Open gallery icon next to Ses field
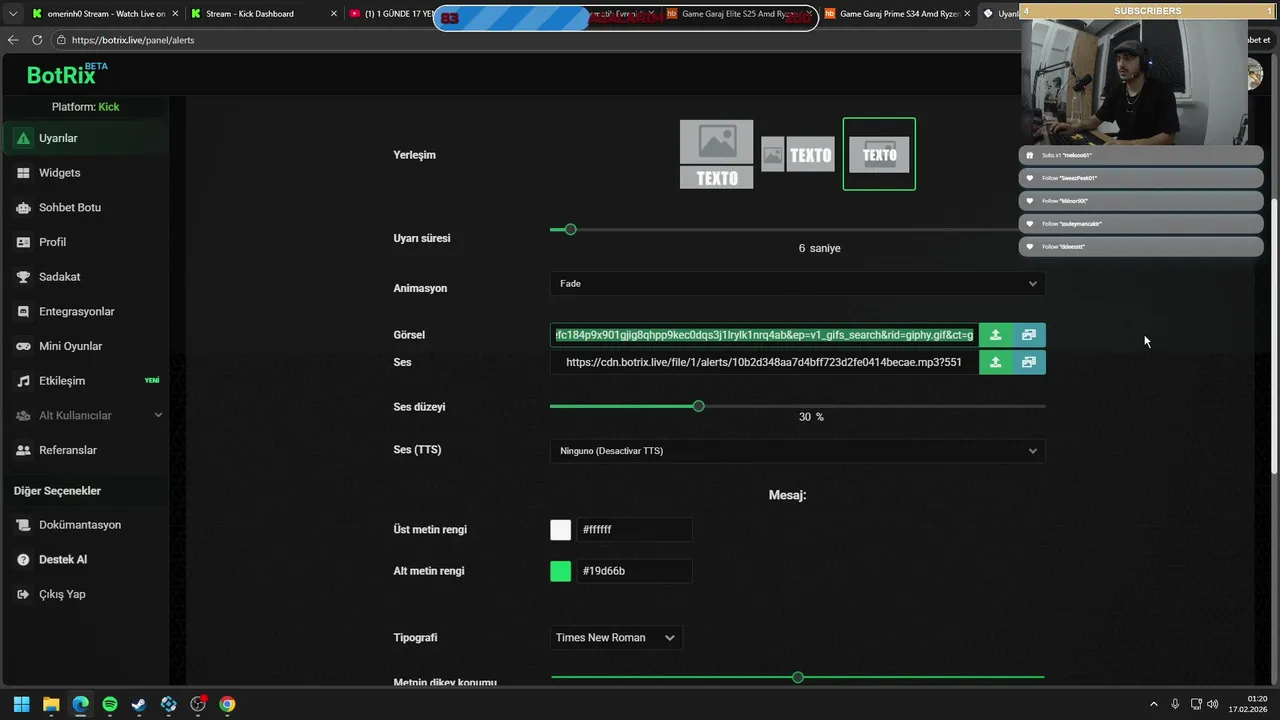 click(1028, 362)
